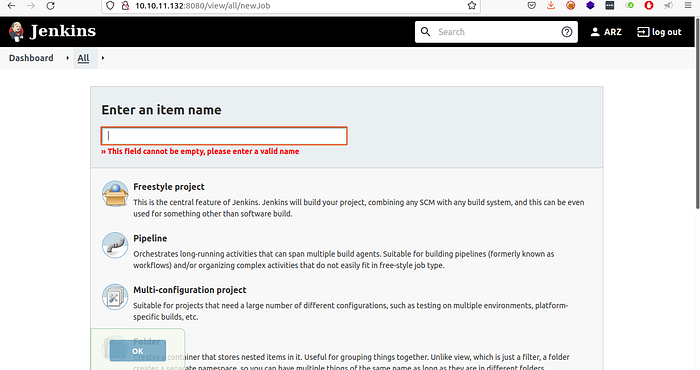Select the Pipeline project icon
700x370 pixels.
click(115, 245)
